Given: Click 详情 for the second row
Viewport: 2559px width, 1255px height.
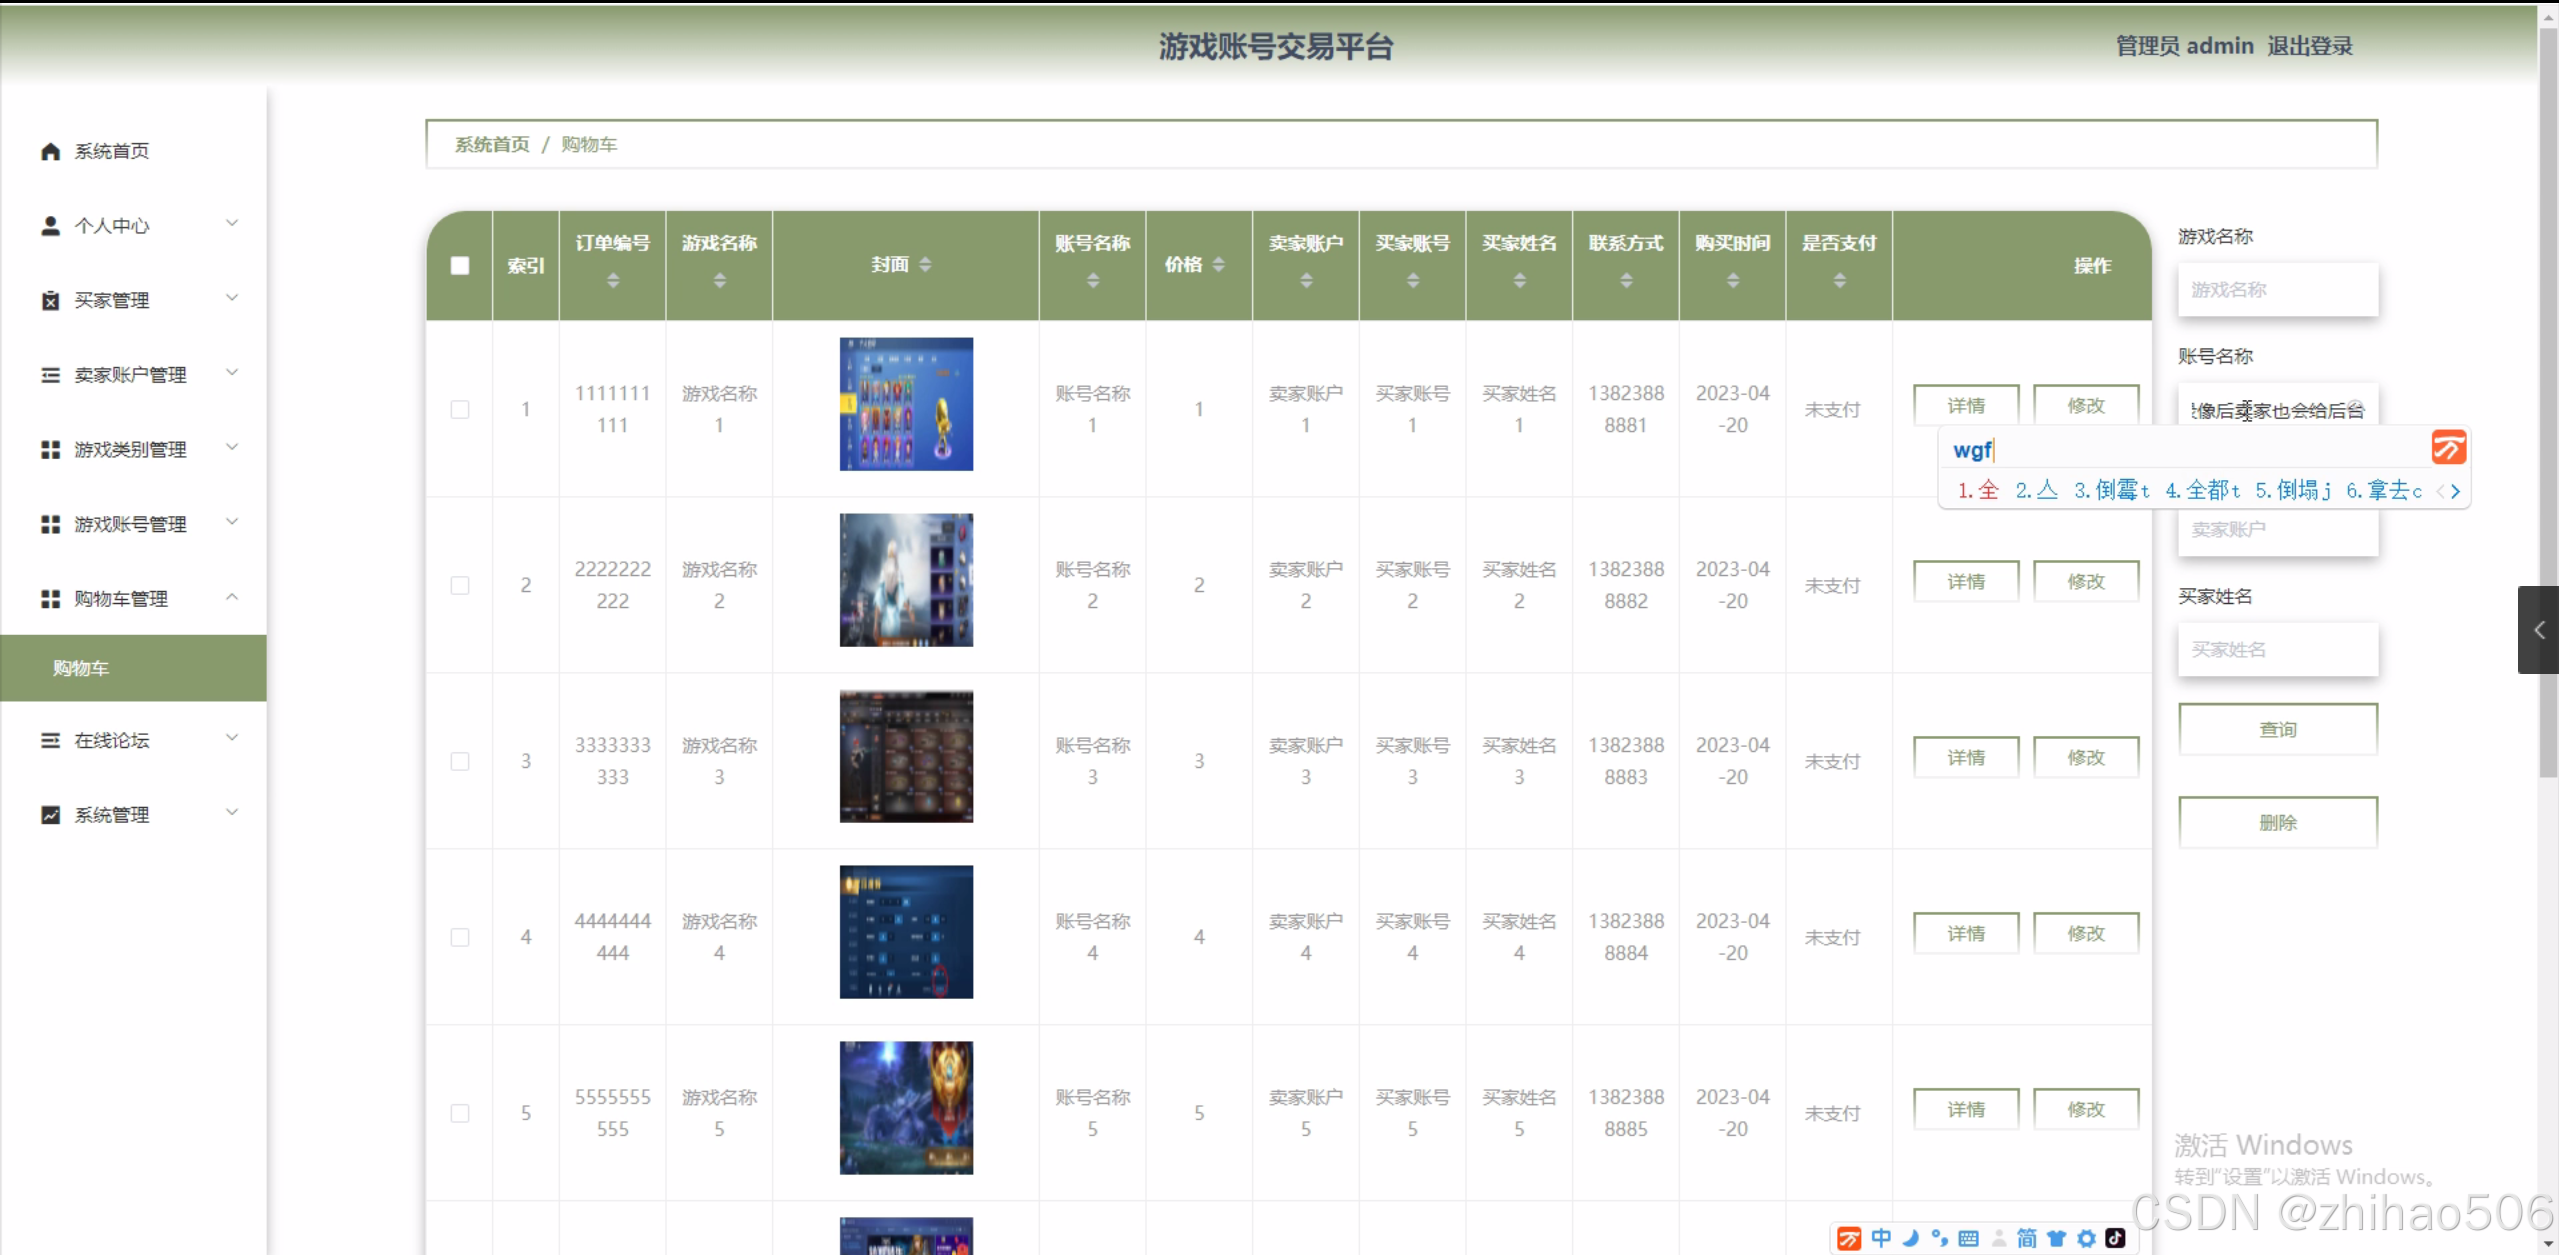Looking at the screenshot, I should 1965,582.
